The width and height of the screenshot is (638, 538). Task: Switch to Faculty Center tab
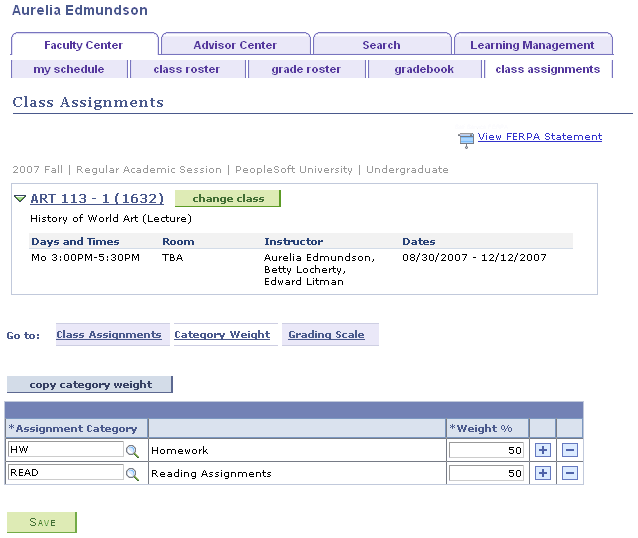pos(84,45)
